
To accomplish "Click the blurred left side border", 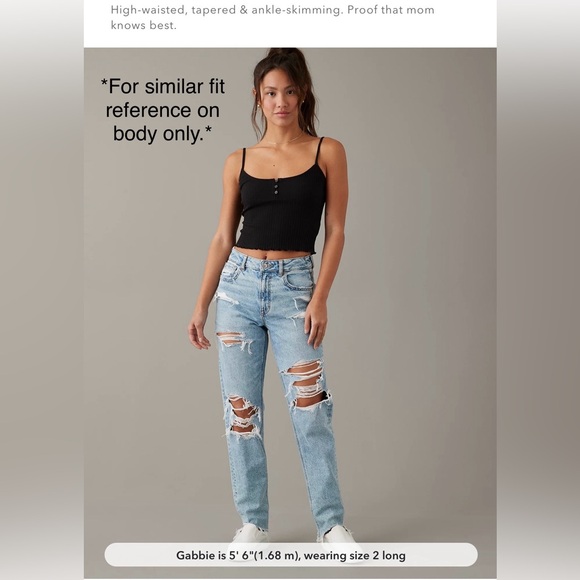I will (x=42, y=290).
